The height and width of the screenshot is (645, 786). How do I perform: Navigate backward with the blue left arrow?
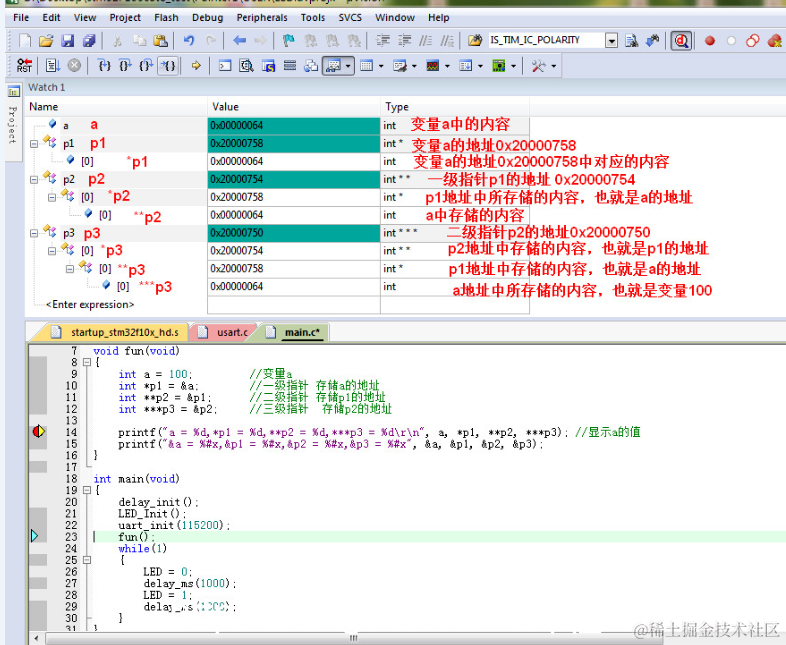(x=240, y=41)
